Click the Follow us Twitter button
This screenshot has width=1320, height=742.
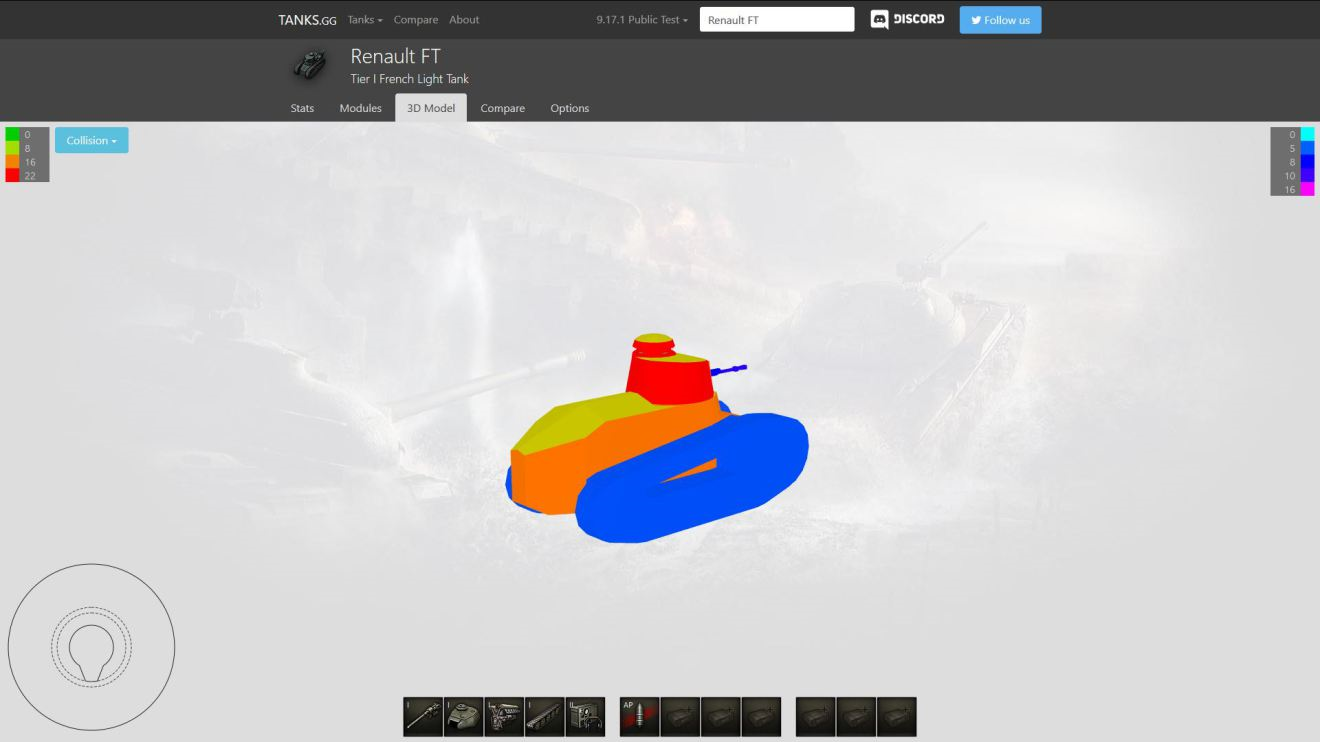pyautogui.click(x=1000, y=20)
